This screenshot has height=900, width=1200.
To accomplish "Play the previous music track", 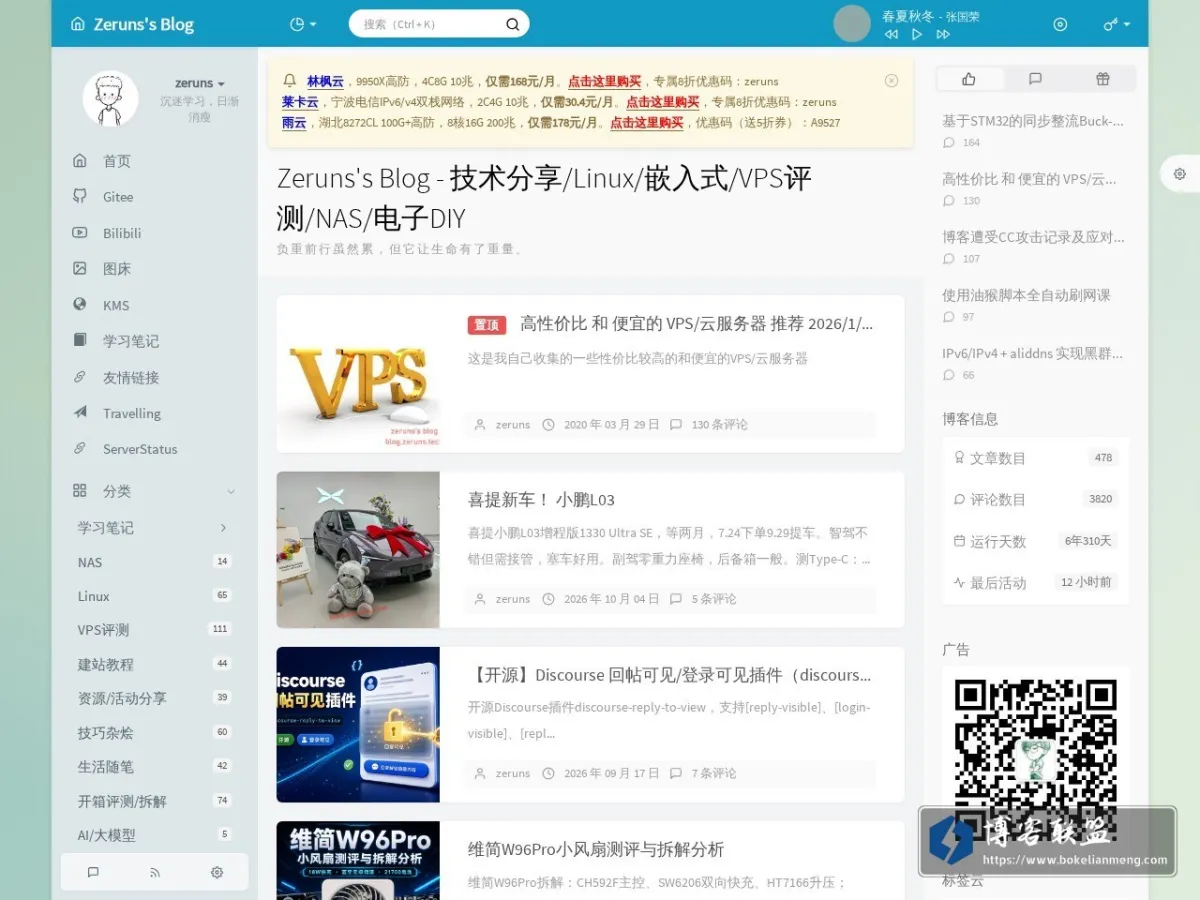I will pyautogui.click(x=891, y=34).
